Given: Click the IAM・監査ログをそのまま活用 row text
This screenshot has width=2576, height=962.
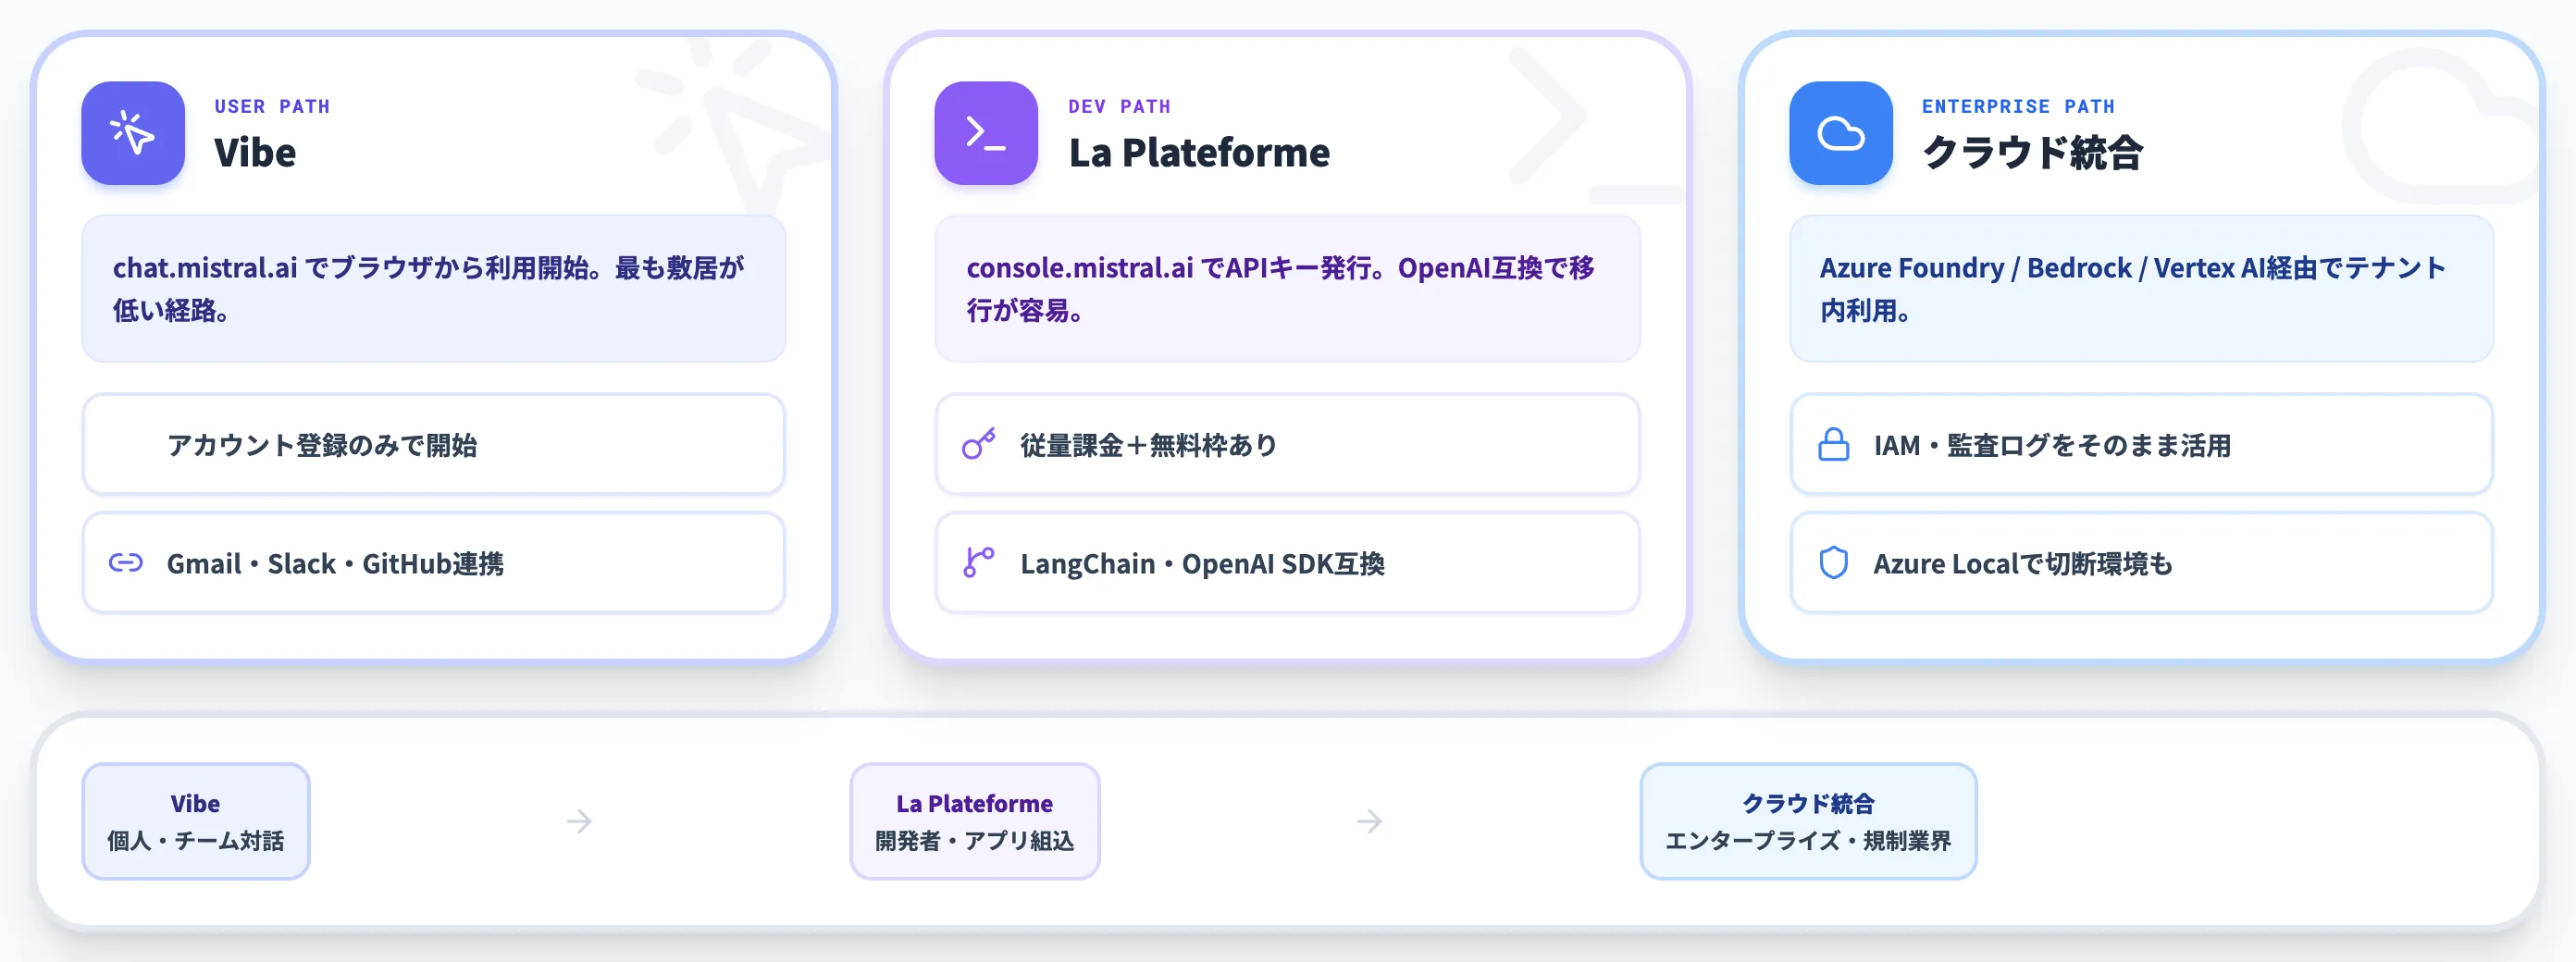Looking at the screenshot, I should point(2052,445).
